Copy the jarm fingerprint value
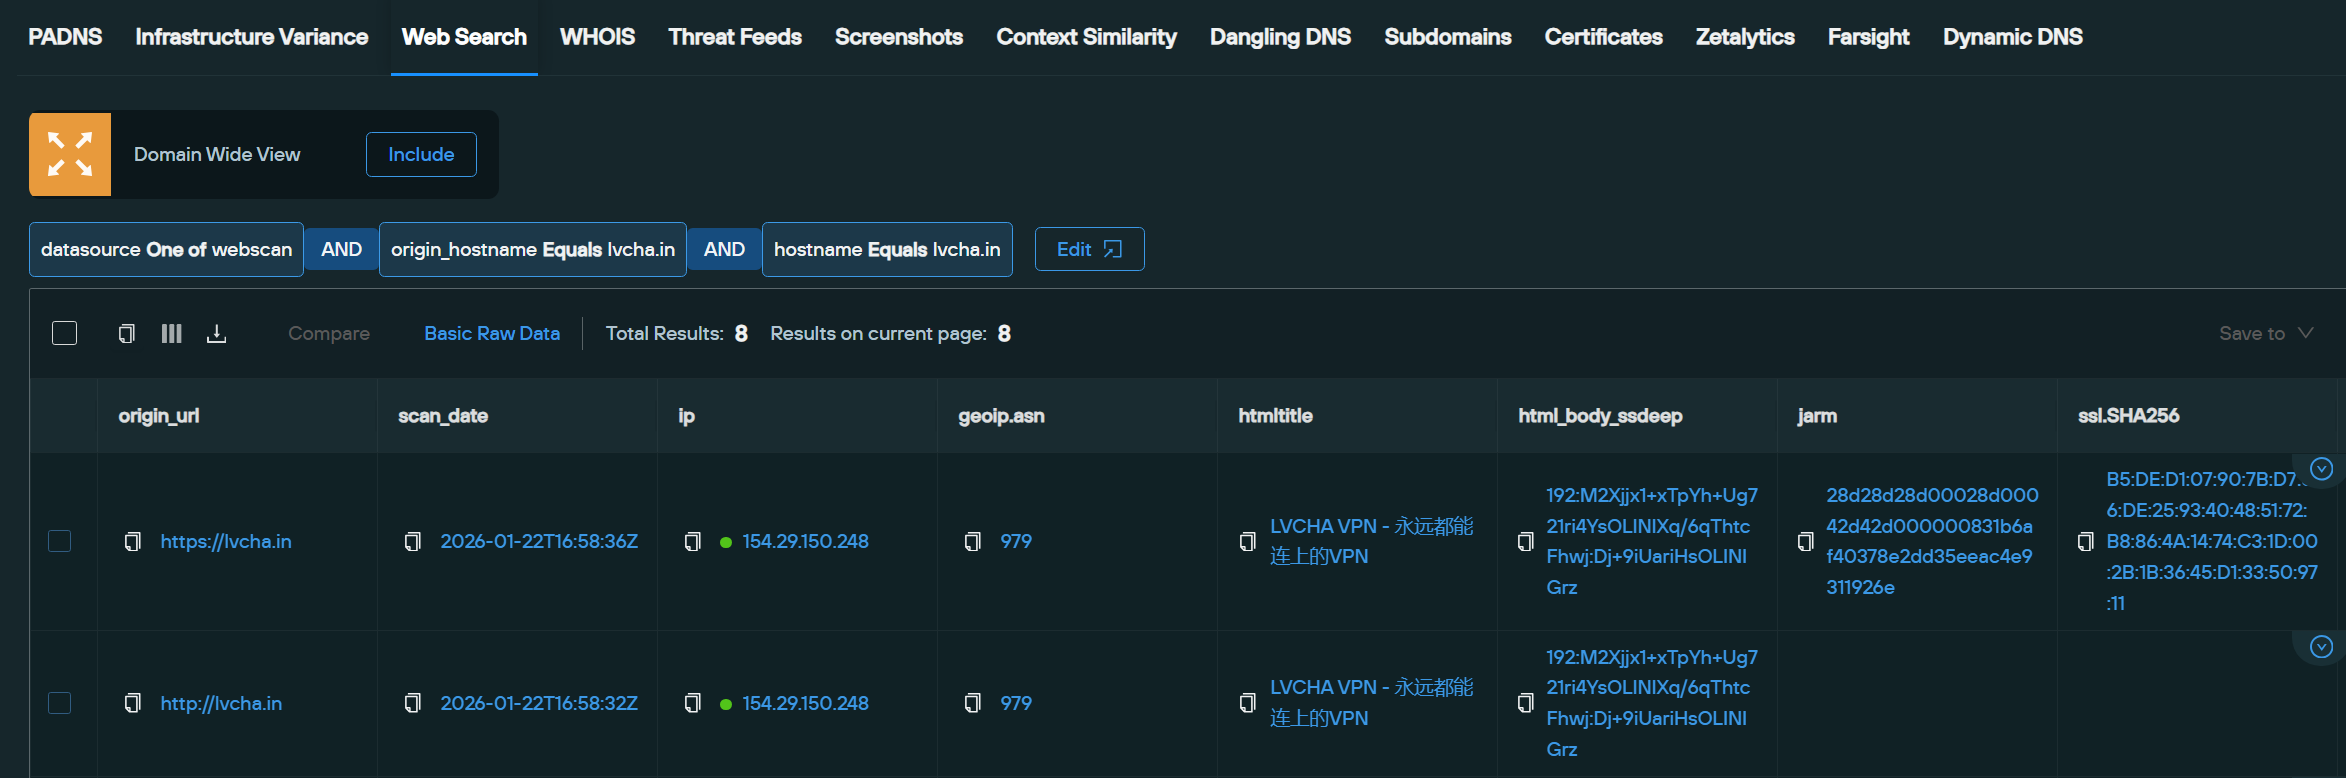2346x778 pixels. (1805, 541)
